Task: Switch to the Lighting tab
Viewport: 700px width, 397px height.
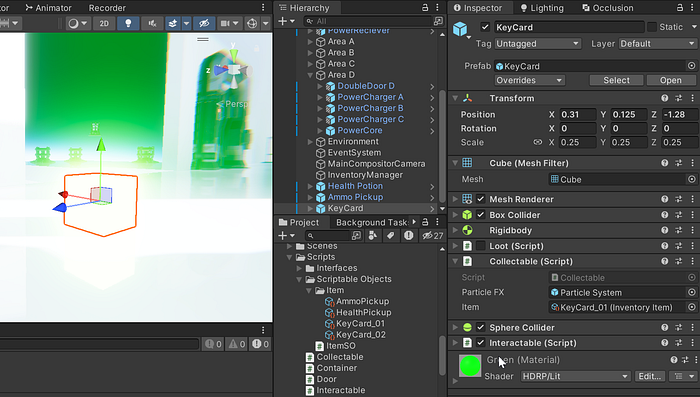Action: (x=542, y=8)
